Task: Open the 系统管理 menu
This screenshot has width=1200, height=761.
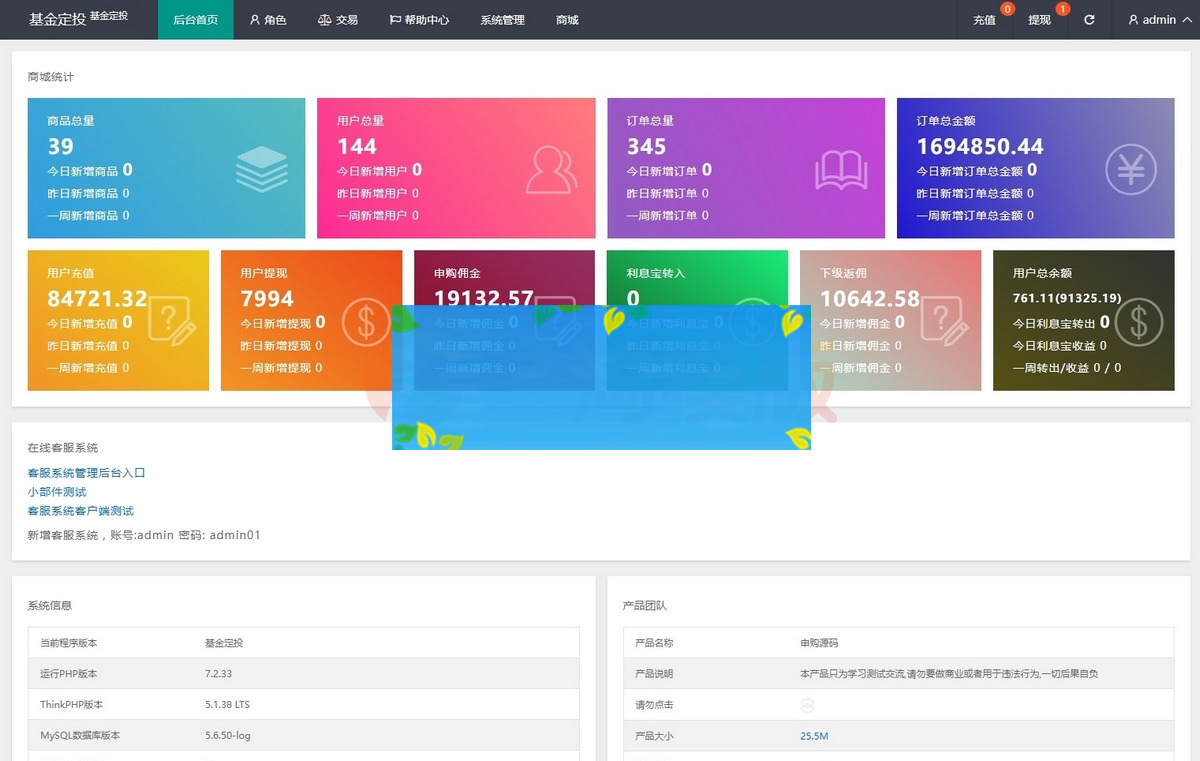Action: tap(502, 20)
